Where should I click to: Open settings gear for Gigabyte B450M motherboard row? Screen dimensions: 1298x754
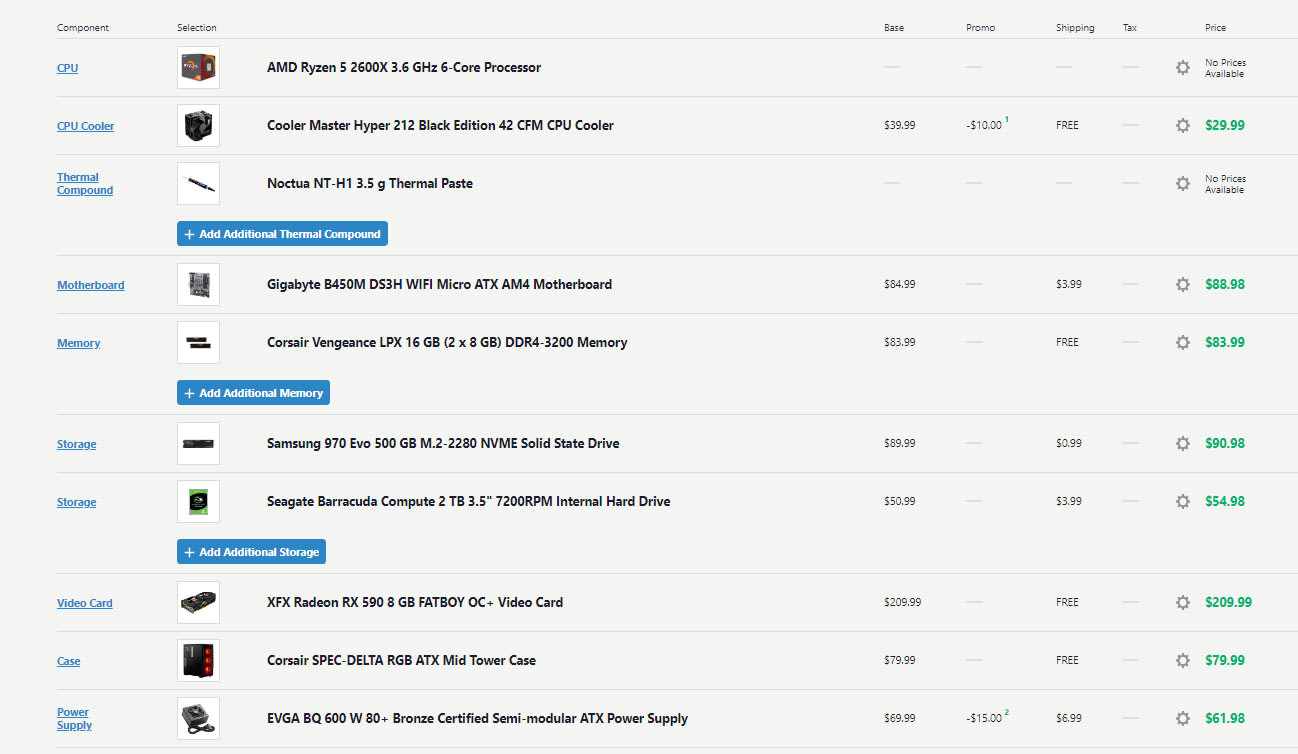point(1183,285)
